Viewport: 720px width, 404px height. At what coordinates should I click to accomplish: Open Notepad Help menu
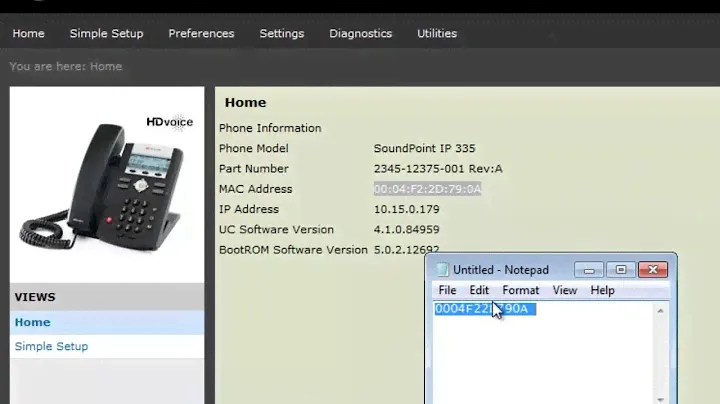tap(602, 290)
